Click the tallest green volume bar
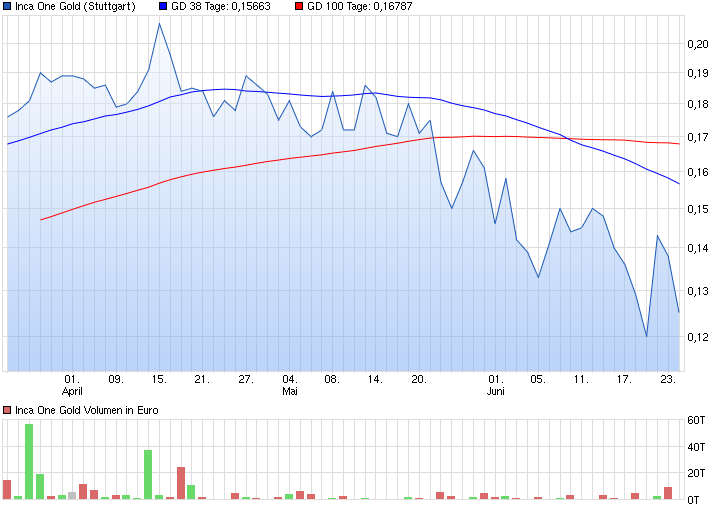Viewport: 726px width, 508px height. 29,462
